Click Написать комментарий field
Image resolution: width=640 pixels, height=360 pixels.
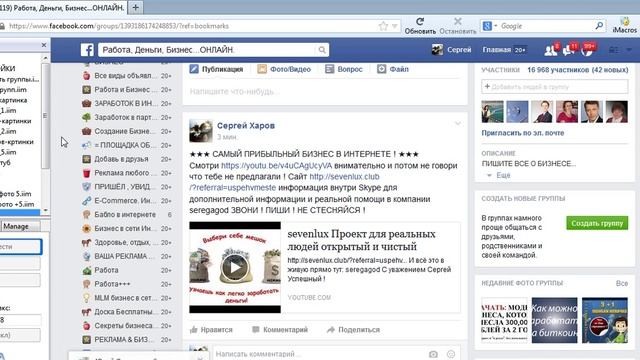318,354
